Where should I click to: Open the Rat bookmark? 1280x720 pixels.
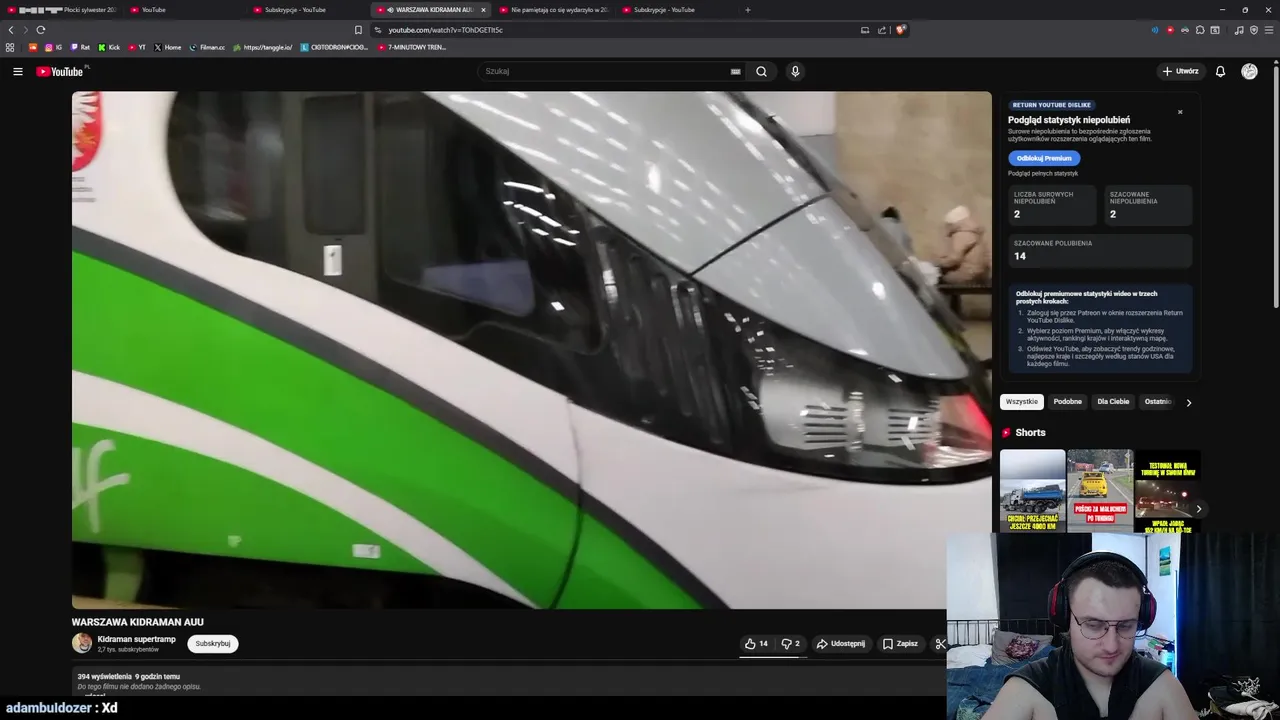[x=80, y=47]
